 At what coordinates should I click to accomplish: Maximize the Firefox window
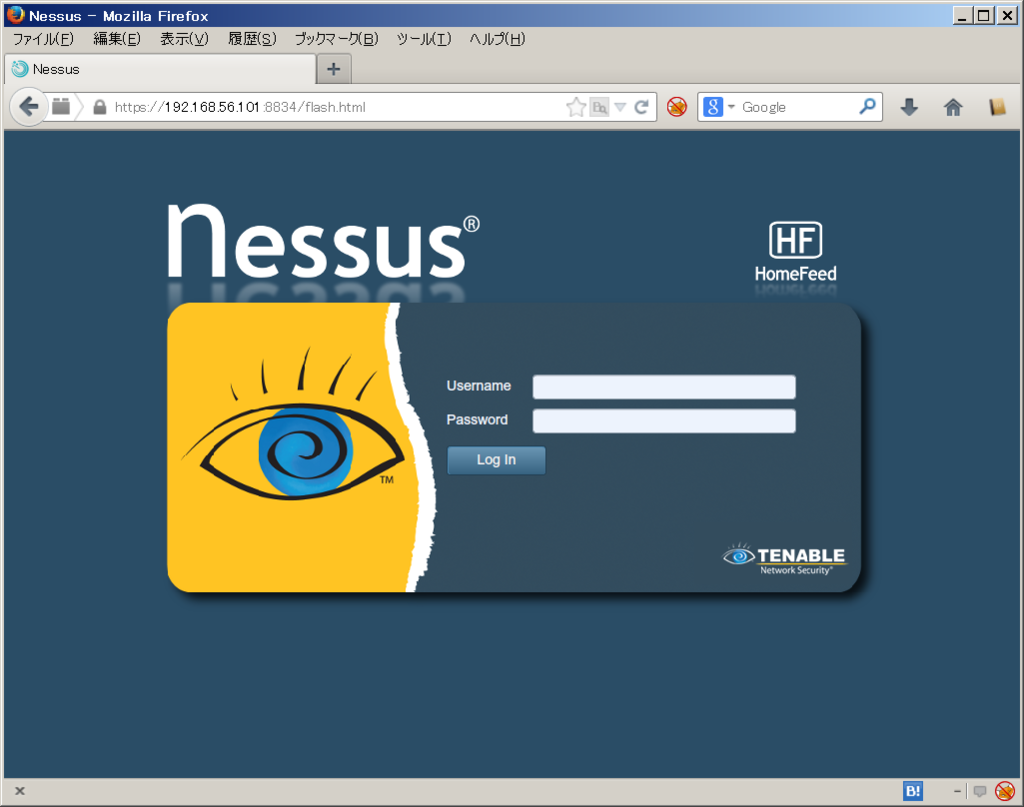click(984, 15)
